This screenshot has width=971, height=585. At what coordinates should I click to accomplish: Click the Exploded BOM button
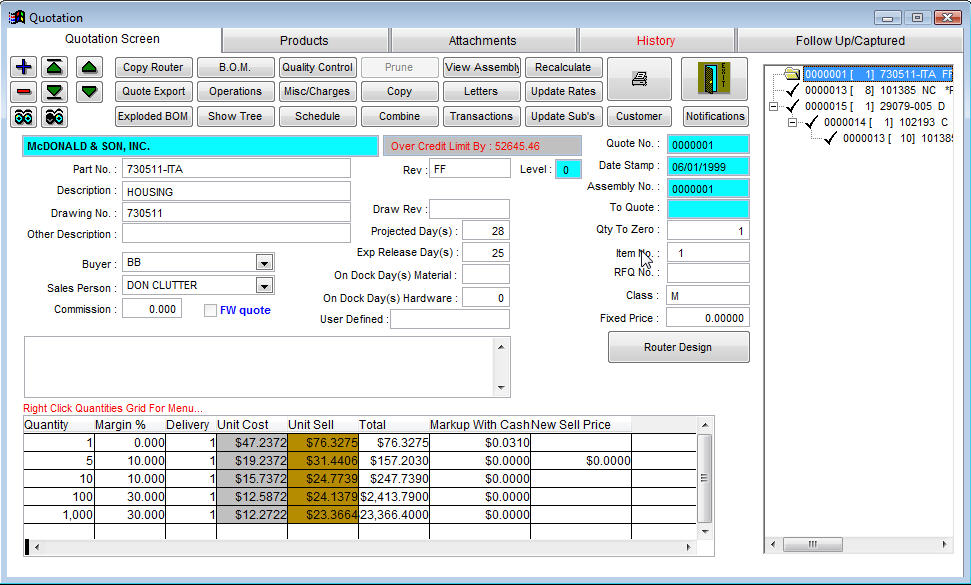[x=153, y=116]
